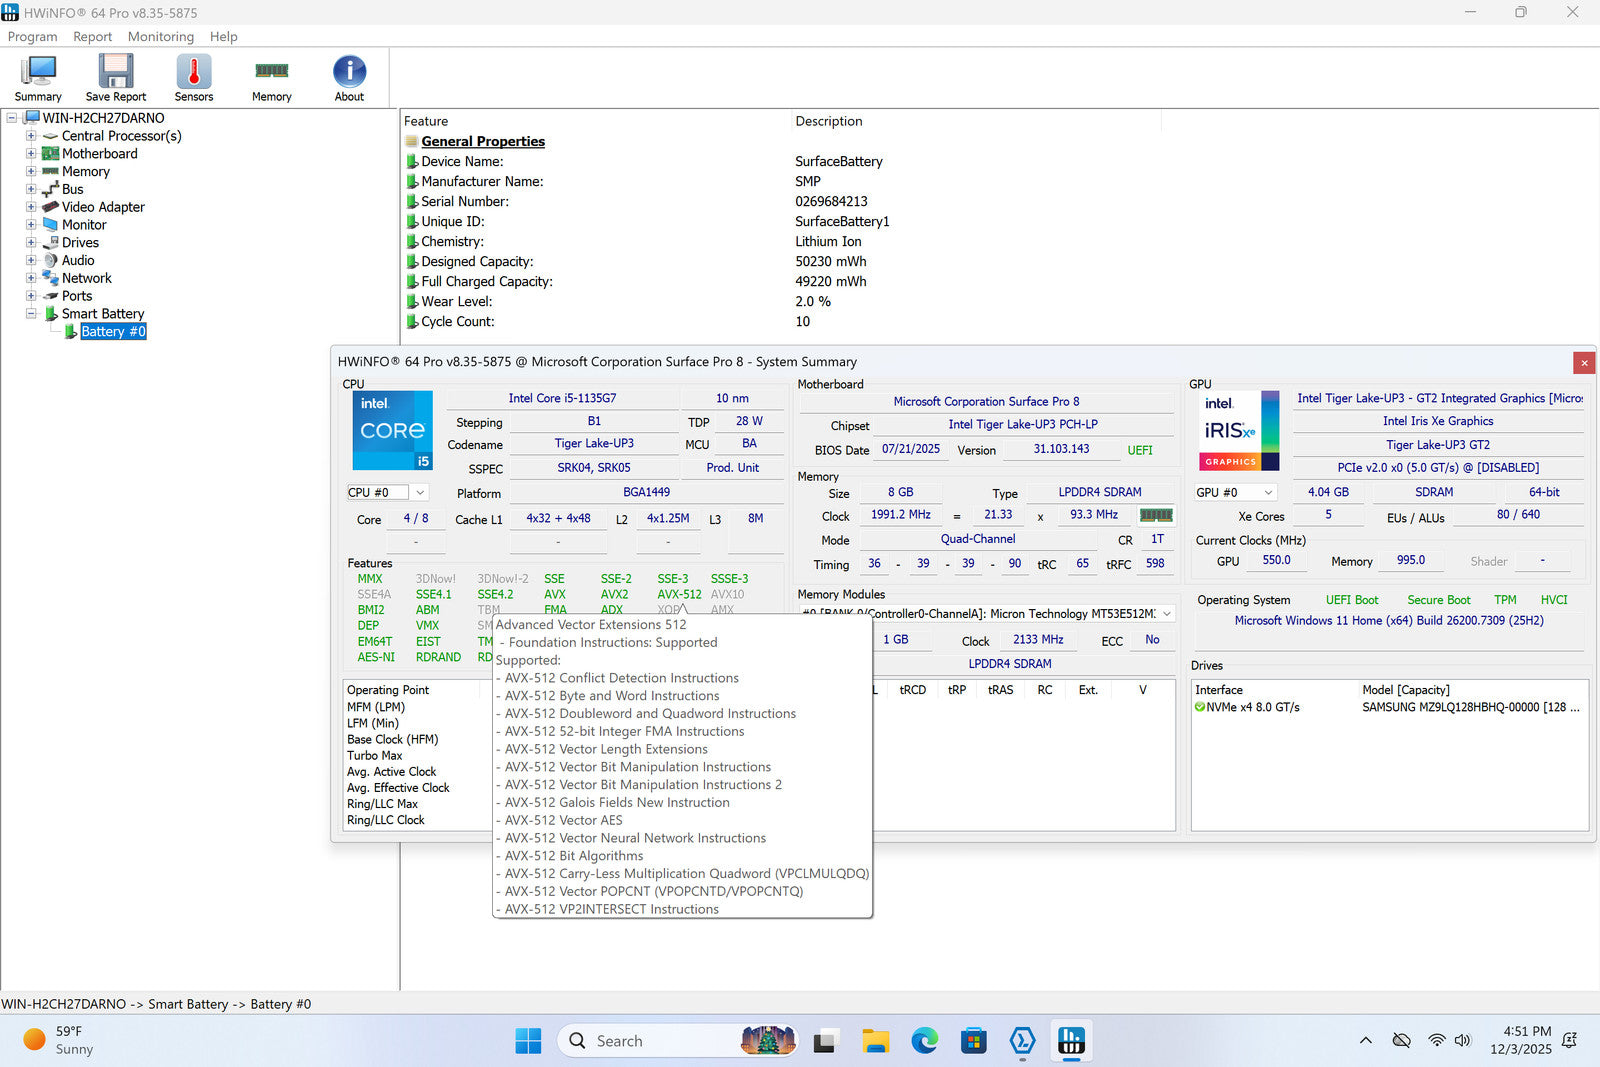Expand the Central Processor(s) tree node
Screen dimensions: 1600x1067
[x=31, y=136]
